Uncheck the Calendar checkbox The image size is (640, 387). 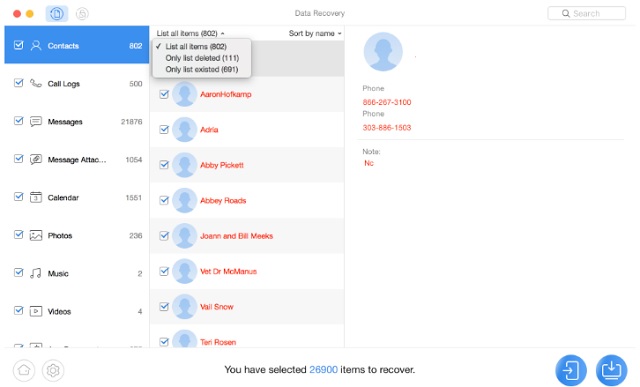pyautogui.click(x=18, y=196)
